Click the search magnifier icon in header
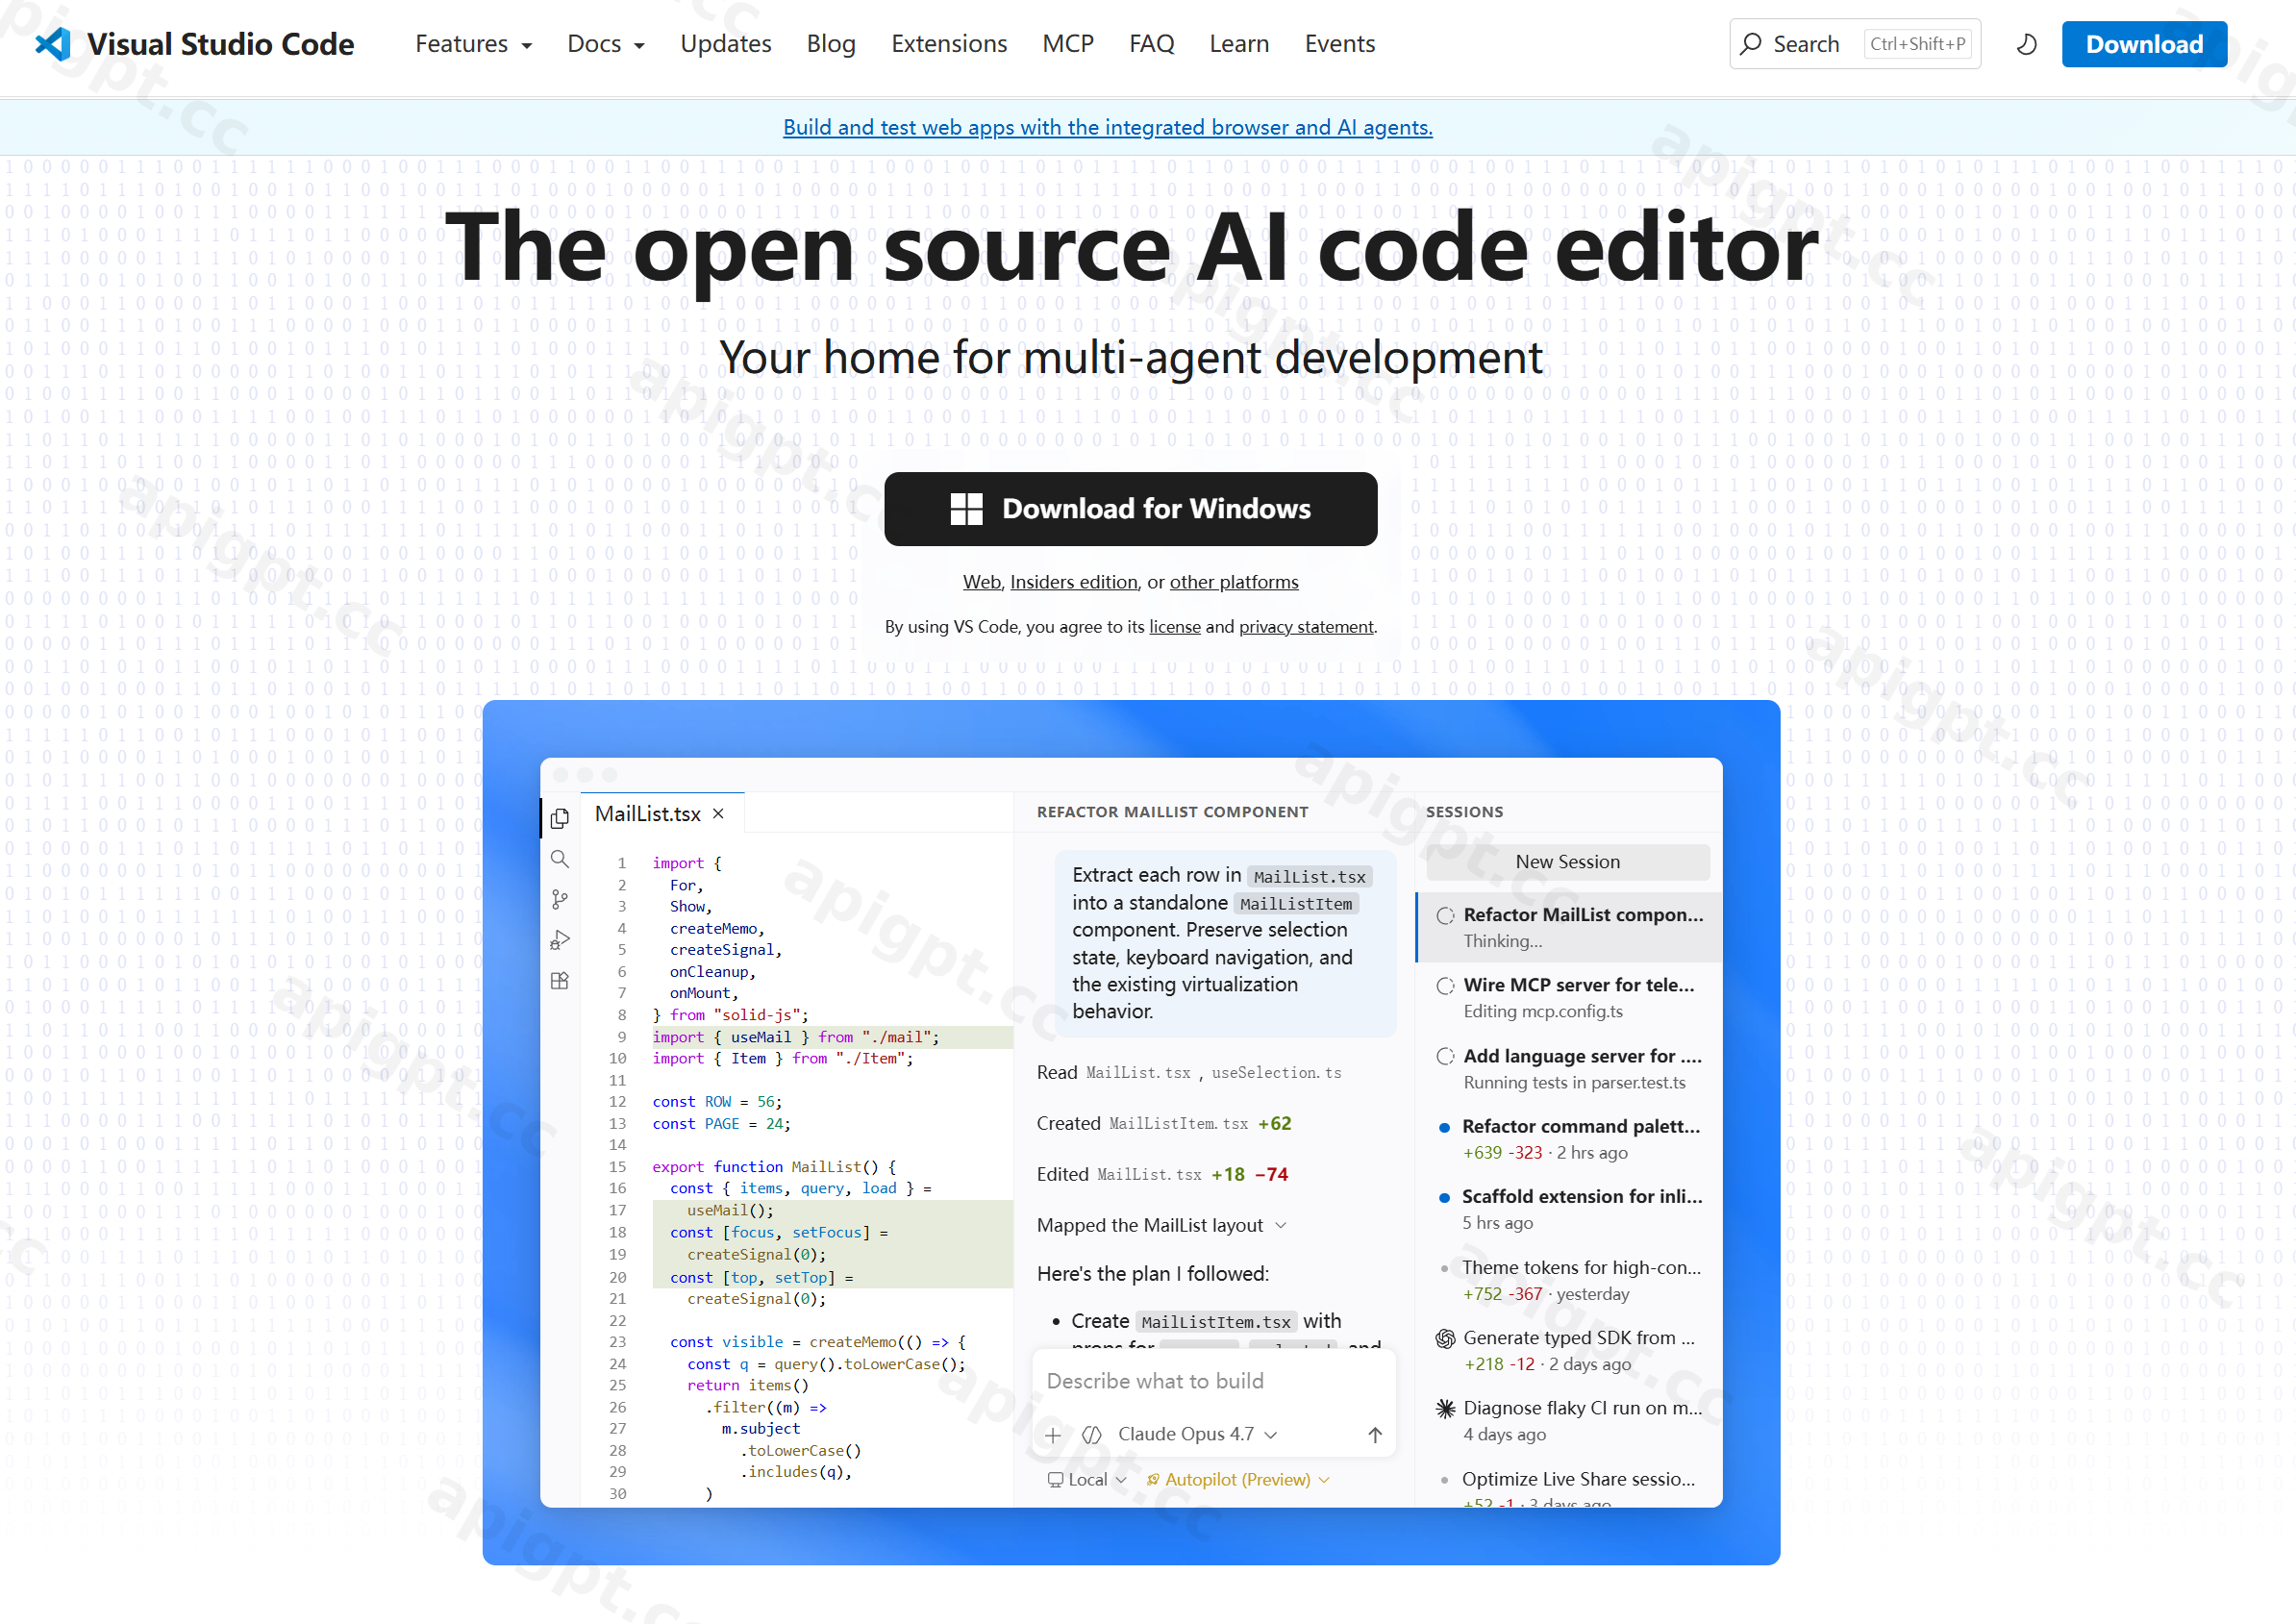This screenshot has width=2296, height=1624. [x=1750, y=44]
